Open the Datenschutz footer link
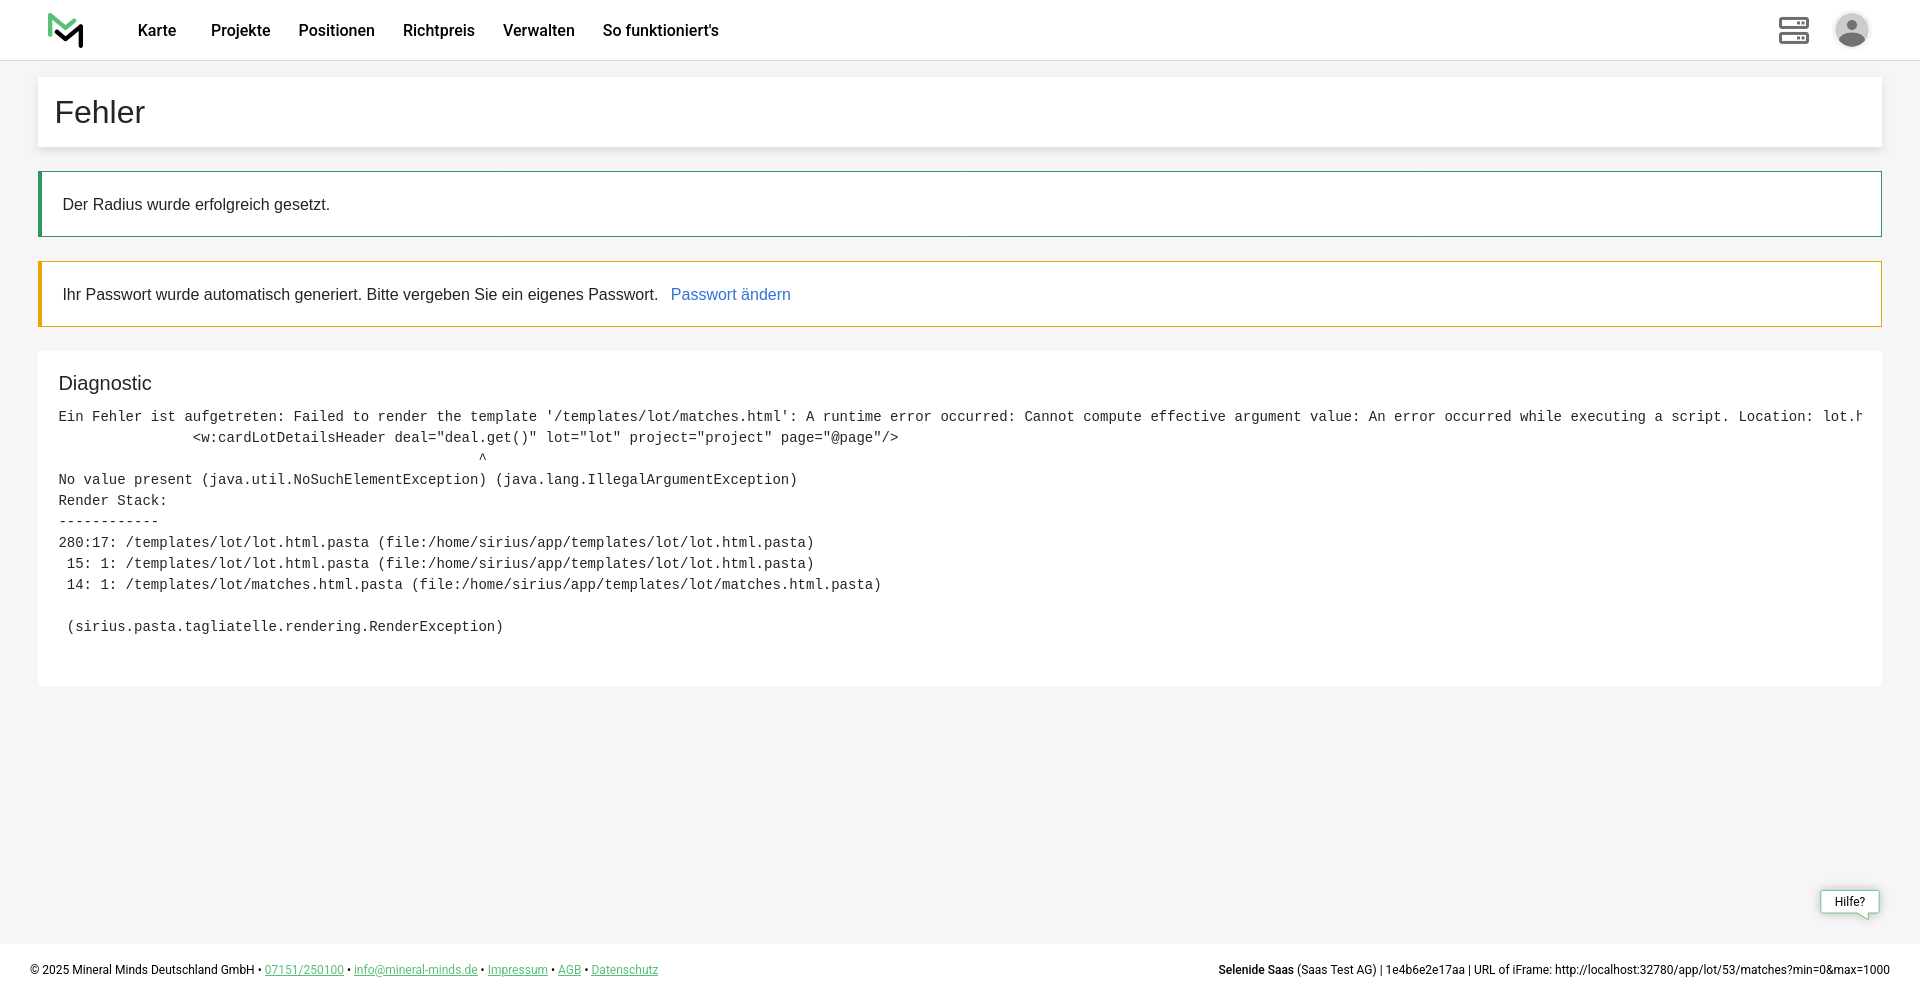 [x=624, y=970]
